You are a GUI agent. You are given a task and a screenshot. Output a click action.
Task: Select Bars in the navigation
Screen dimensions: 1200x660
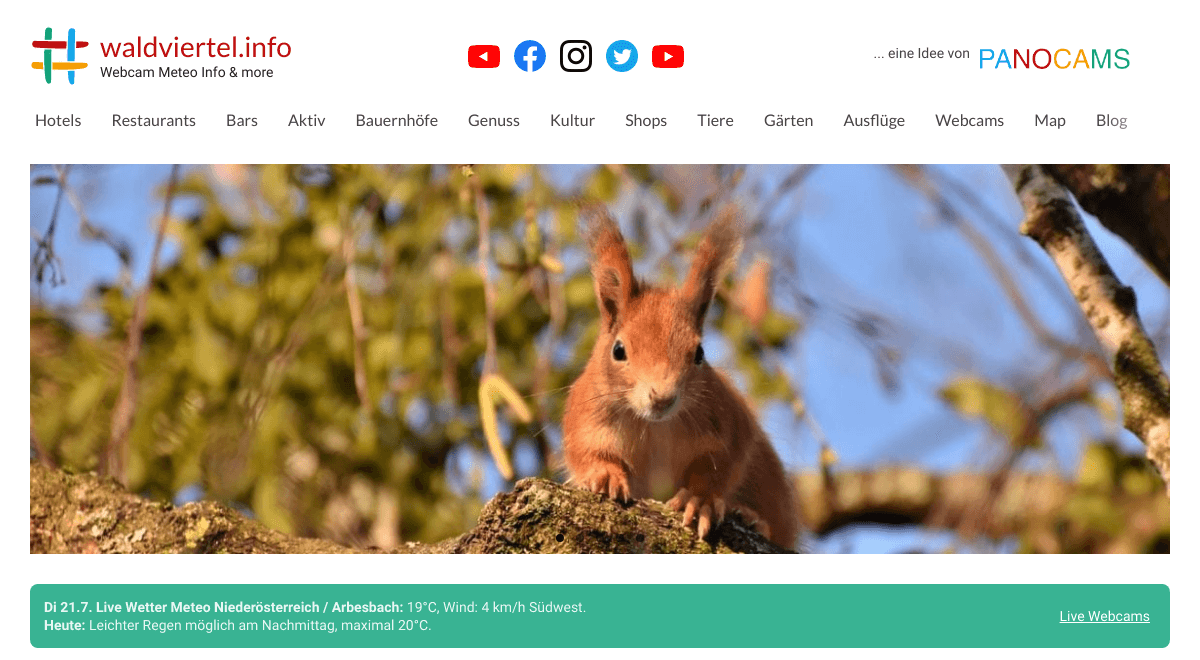[242, 120]
